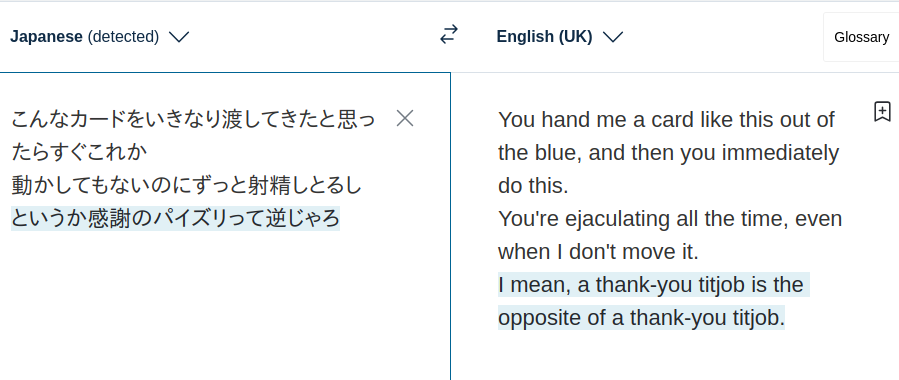This screenshot has height=380, width=899.
Task: Click the phrase "when I don't move it."
Action: pos(599,252)
